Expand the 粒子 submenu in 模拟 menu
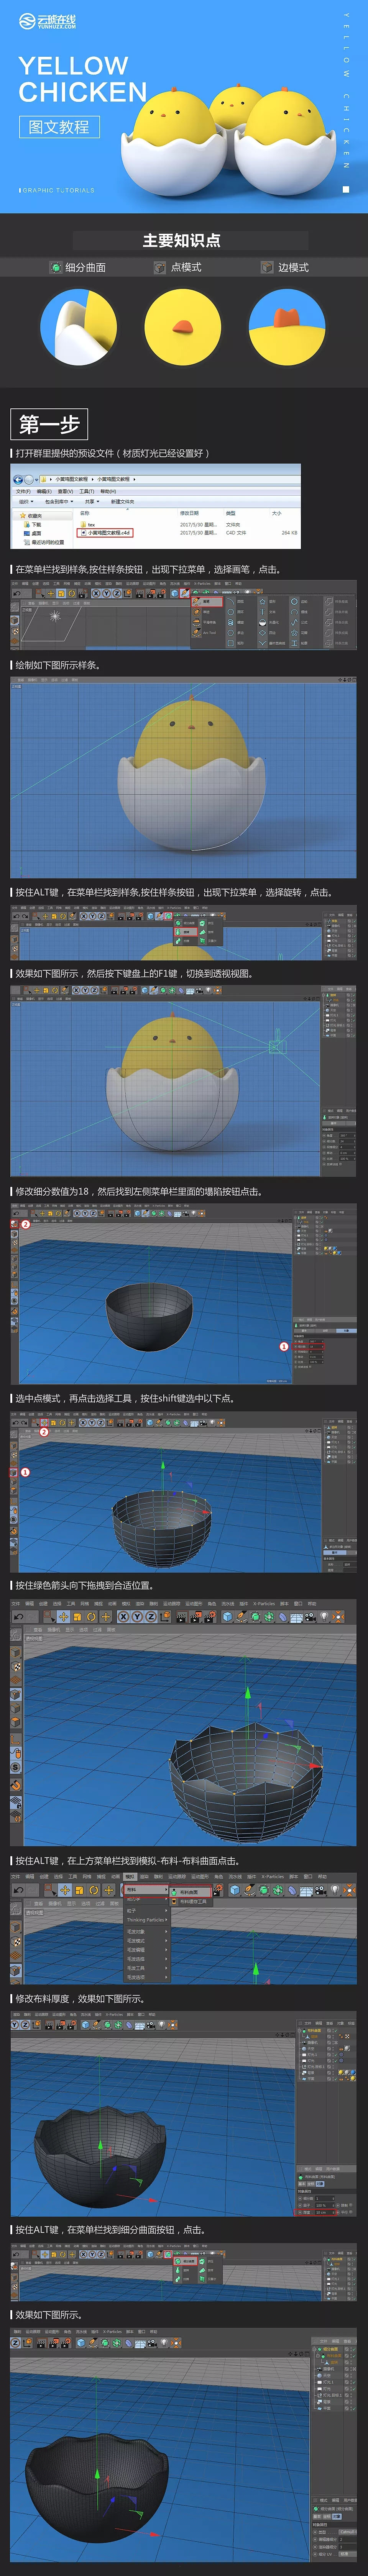This screenshot has width=368, height=2576. 147,1911
